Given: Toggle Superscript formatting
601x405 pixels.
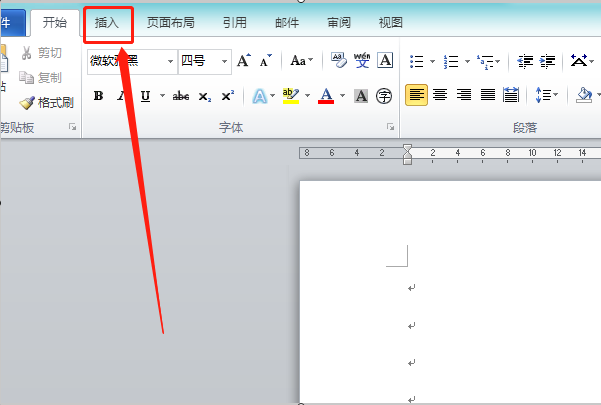Looking at the screenshot, I should coord(228,96).
